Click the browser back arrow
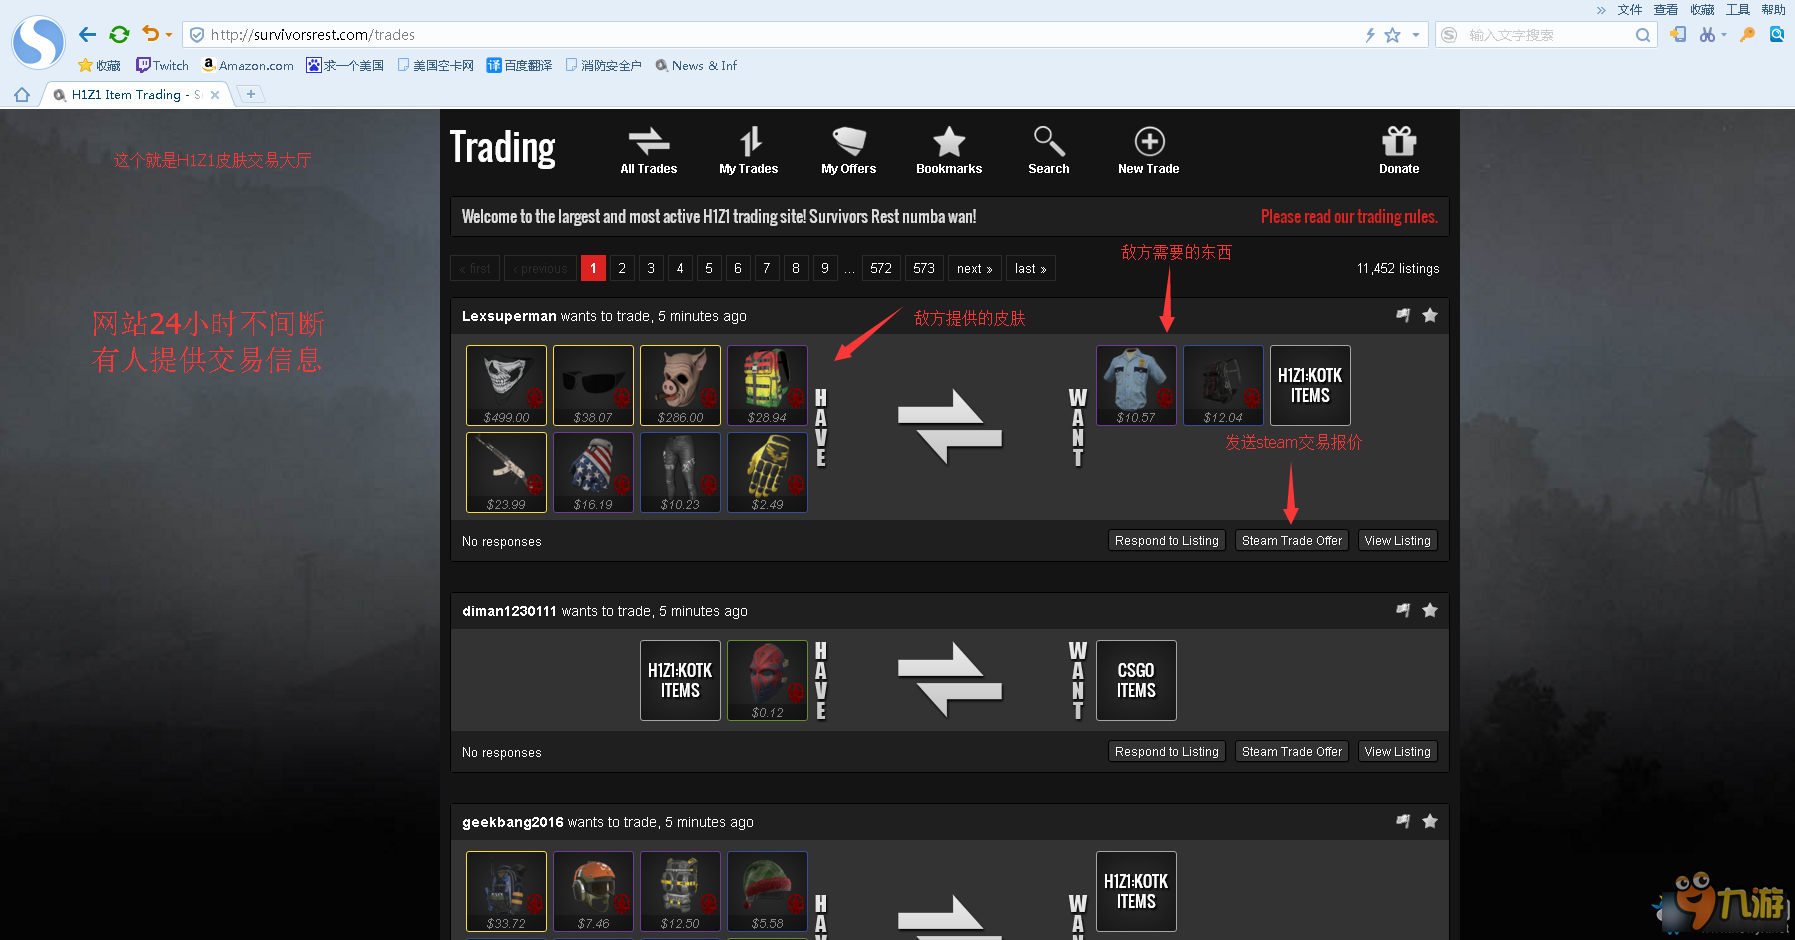1795x940 pixels. pyautogui.click(x=88, y=35)
